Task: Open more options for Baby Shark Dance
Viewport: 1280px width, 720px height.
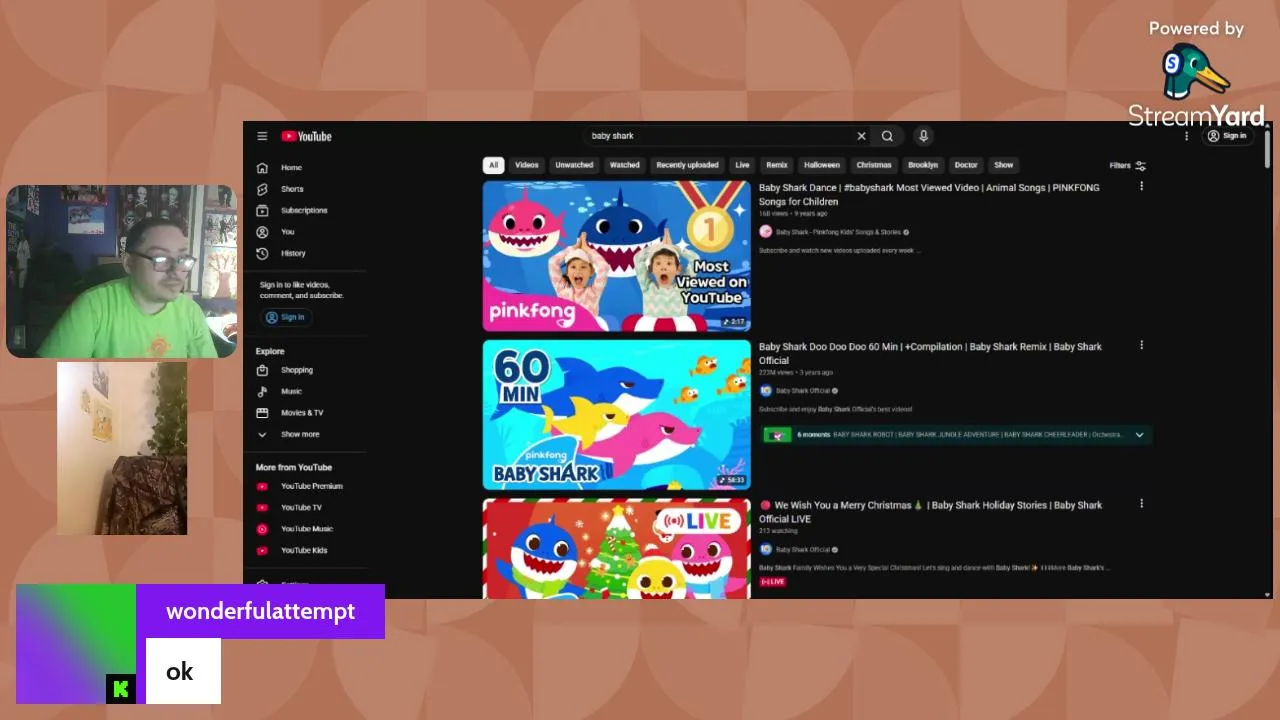Action: click(1141, 186)
